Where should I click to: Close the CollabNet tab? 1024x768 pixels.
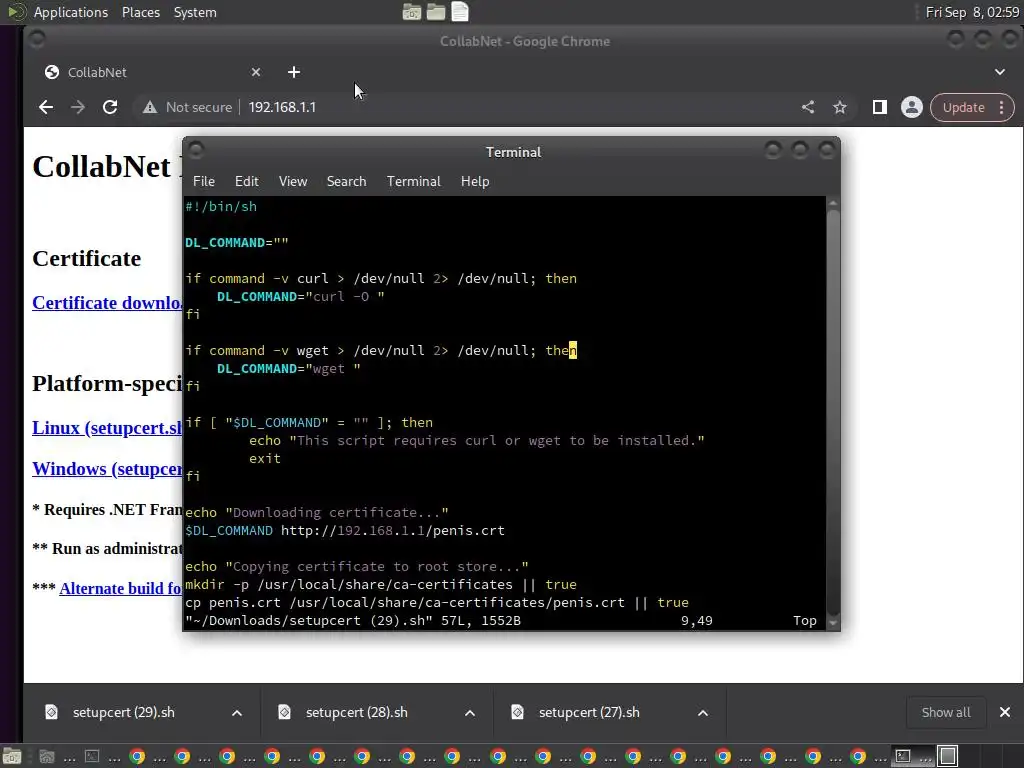pyautogui.click(x=256, y=72)
